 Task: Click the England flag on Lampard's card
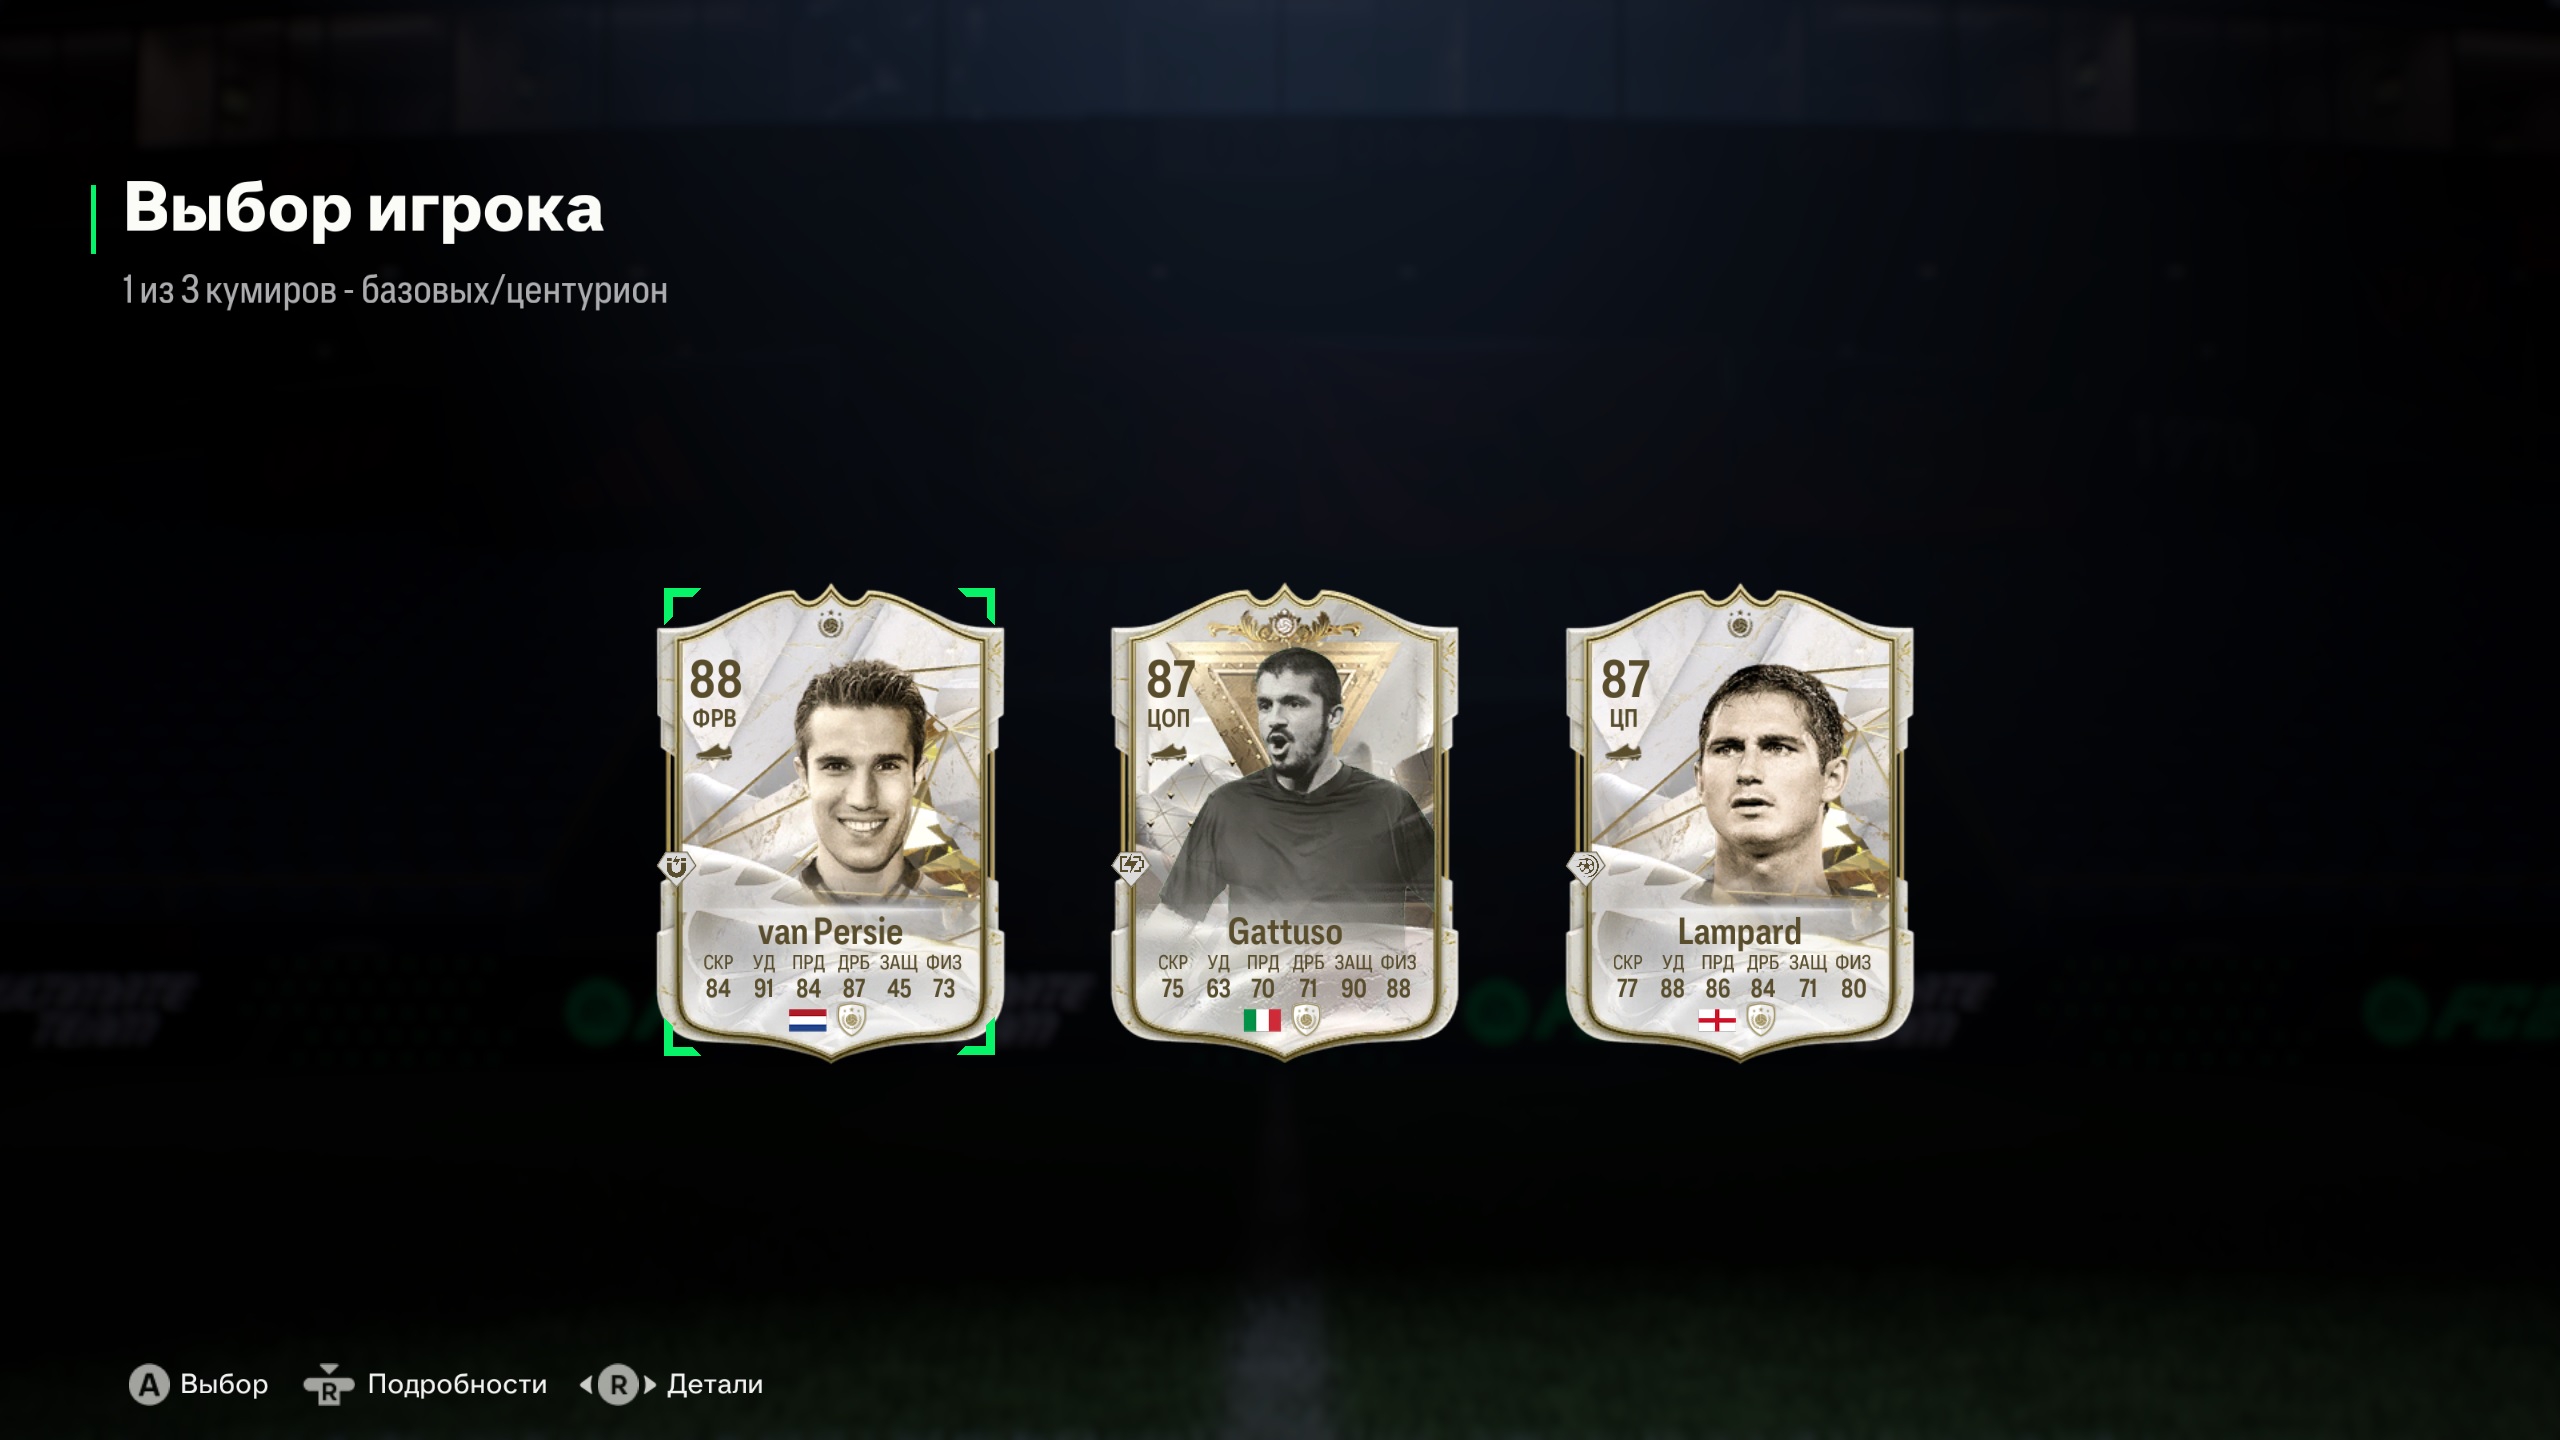1717,1020
